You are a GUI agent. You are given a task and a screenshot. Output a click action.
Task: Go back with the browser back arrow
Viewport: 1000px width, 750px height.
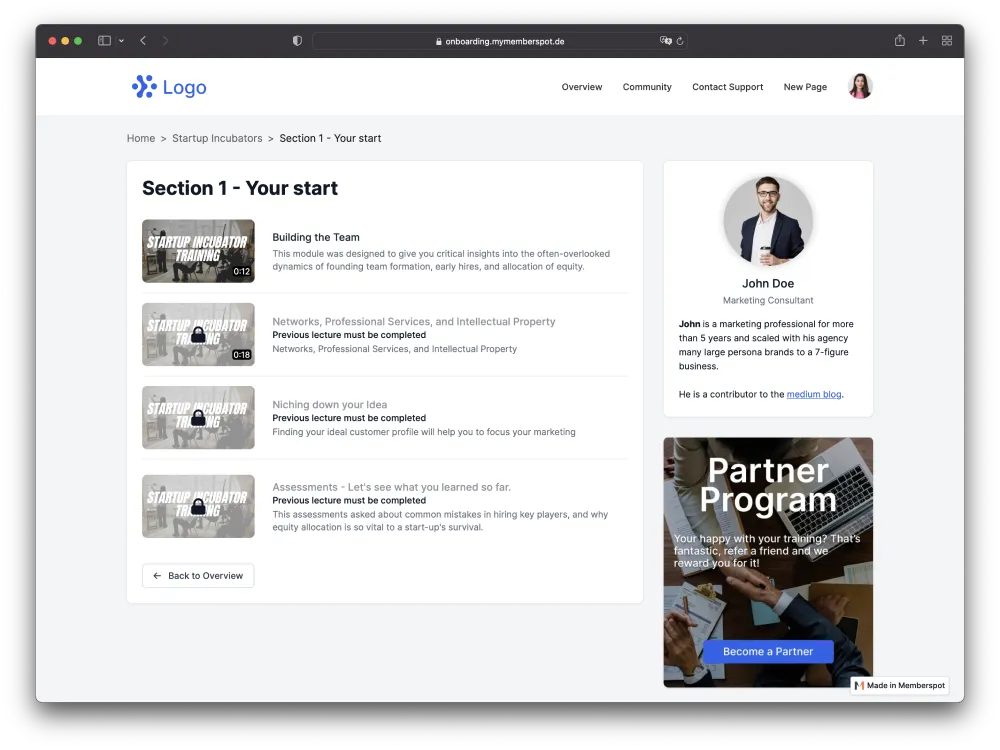(x=143, y=41)
